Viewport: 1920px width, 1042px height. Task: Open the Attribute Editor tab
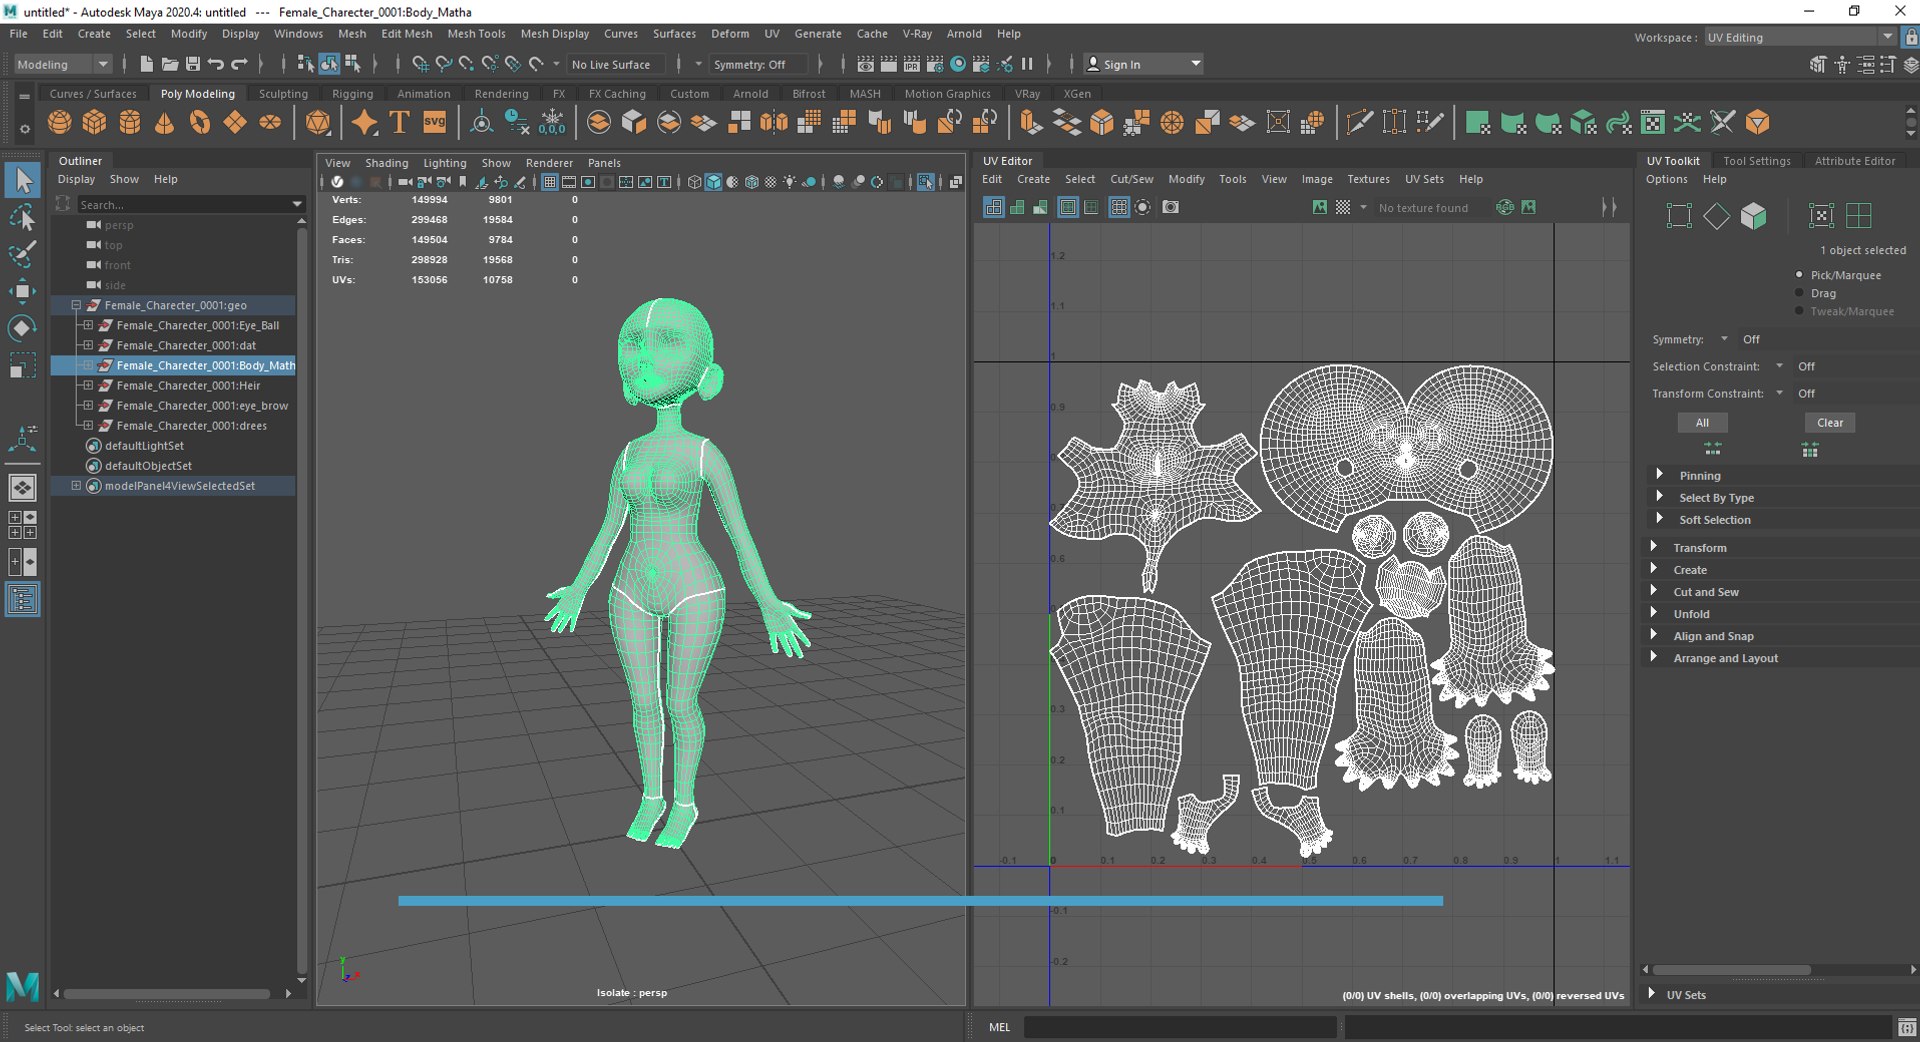1854,160
